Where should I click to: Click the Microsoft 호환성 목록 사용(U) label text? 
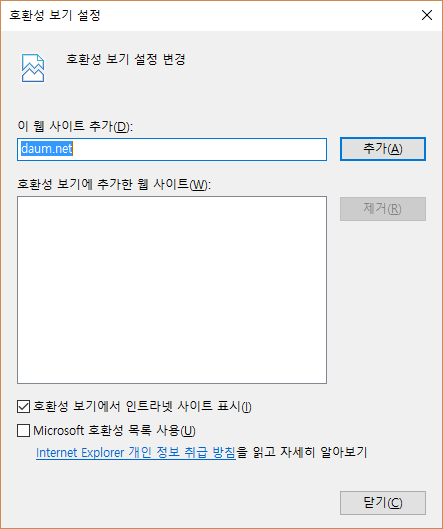pyautogui.click(x=114, y=430)
